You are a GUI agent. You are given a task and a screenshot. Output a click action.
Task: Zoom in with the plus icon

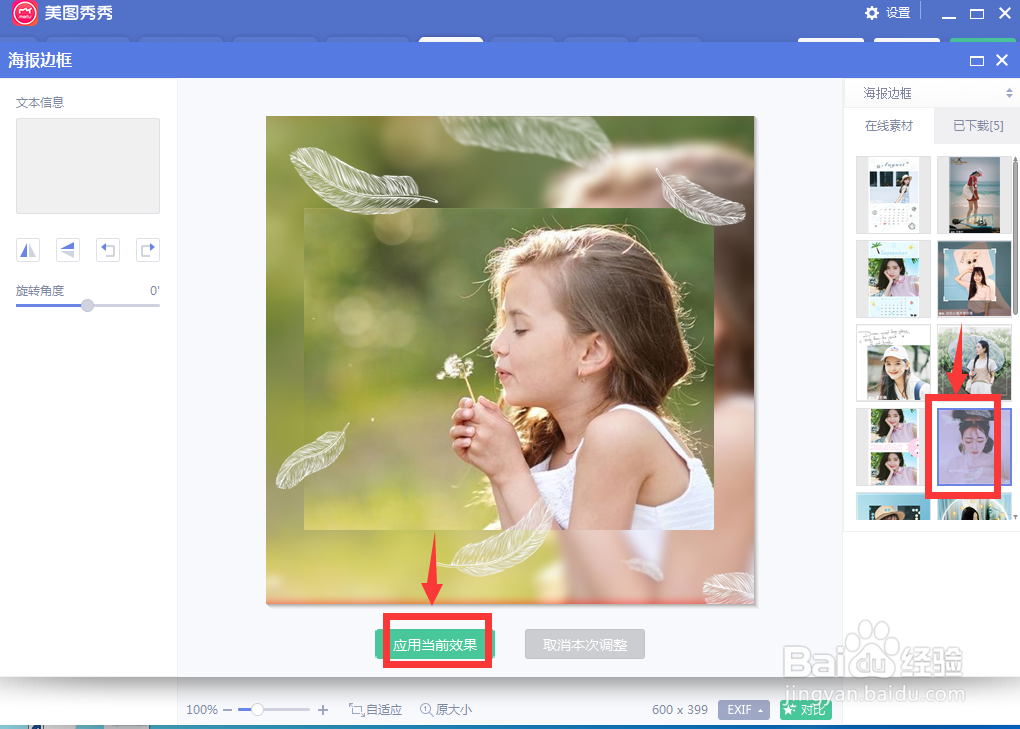(323, 710)
